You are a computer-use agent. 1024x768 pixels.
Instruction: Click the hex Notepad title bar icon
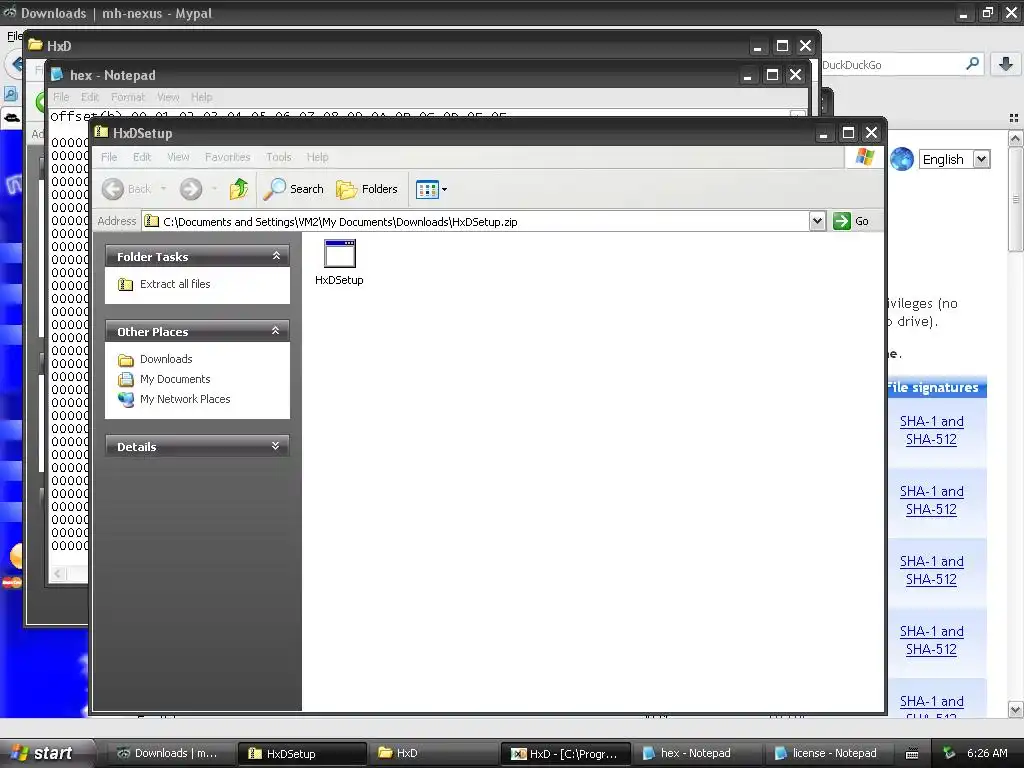(57, 74)
